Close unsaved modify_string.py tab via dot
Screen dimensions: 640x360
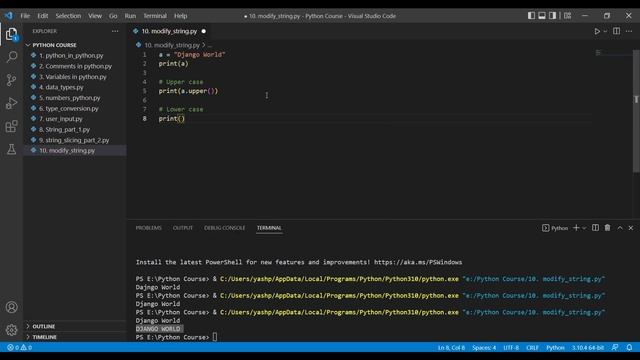tap(203, 31)
